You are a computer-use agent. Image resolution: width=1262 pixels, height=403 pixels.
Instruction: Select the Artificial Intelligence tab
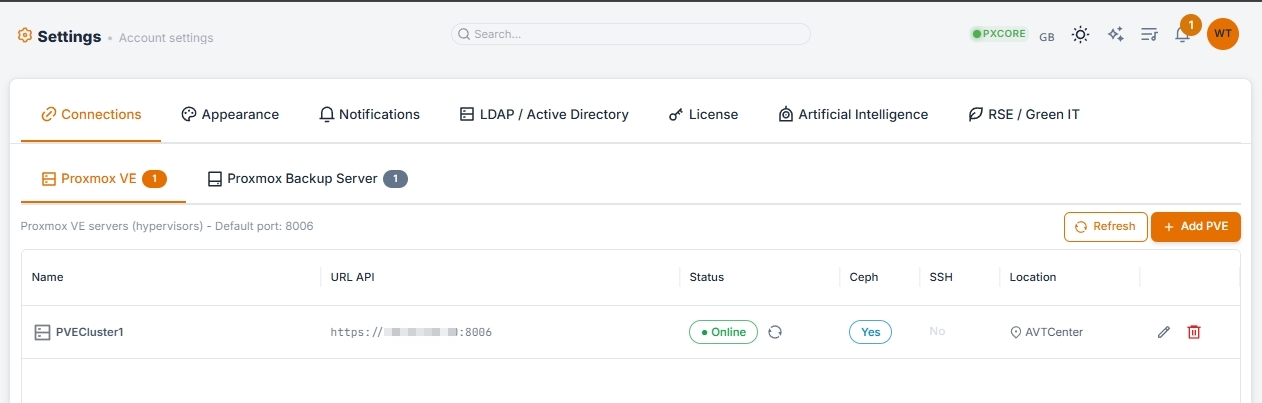point(853,114)
